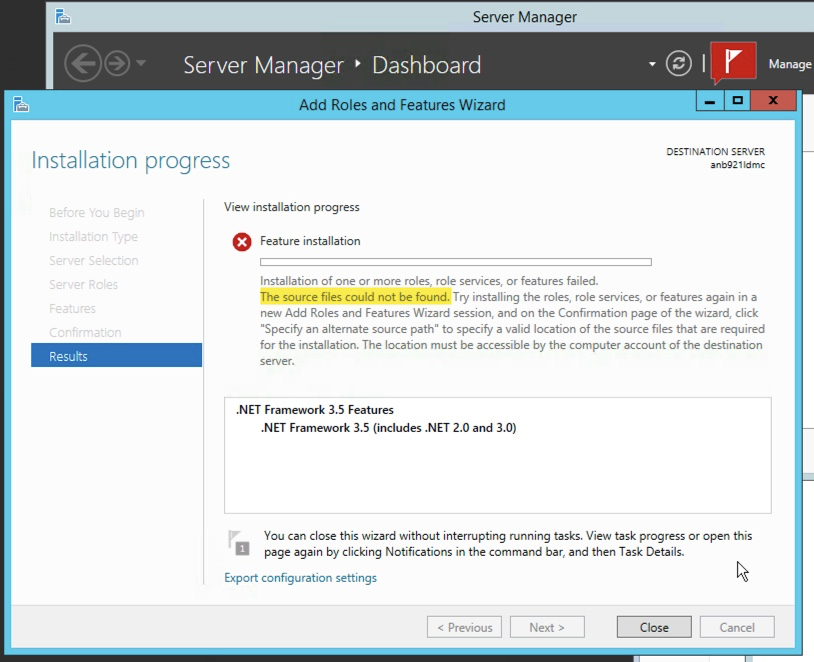Open the Notifications flag icon

click(x=733, y=62)
